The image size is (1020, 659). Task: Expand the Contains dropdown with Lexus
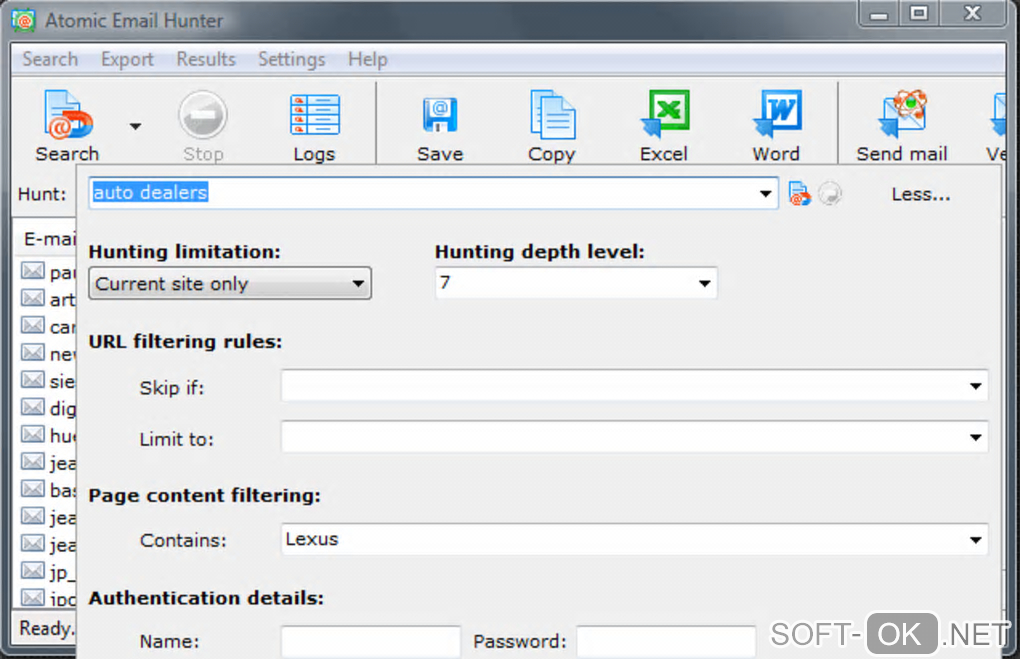[975, 539]
